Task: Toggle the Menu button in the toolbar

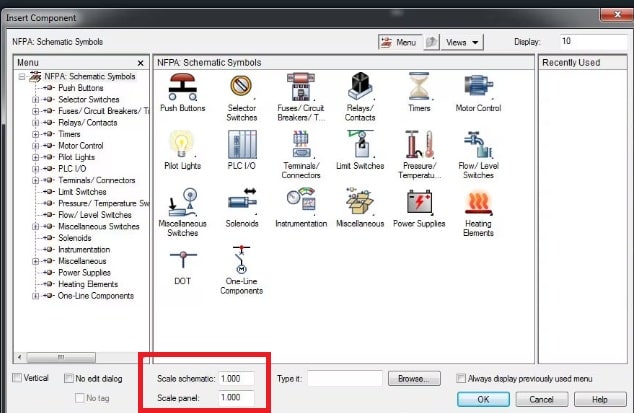Action: [x=400, y=42]
